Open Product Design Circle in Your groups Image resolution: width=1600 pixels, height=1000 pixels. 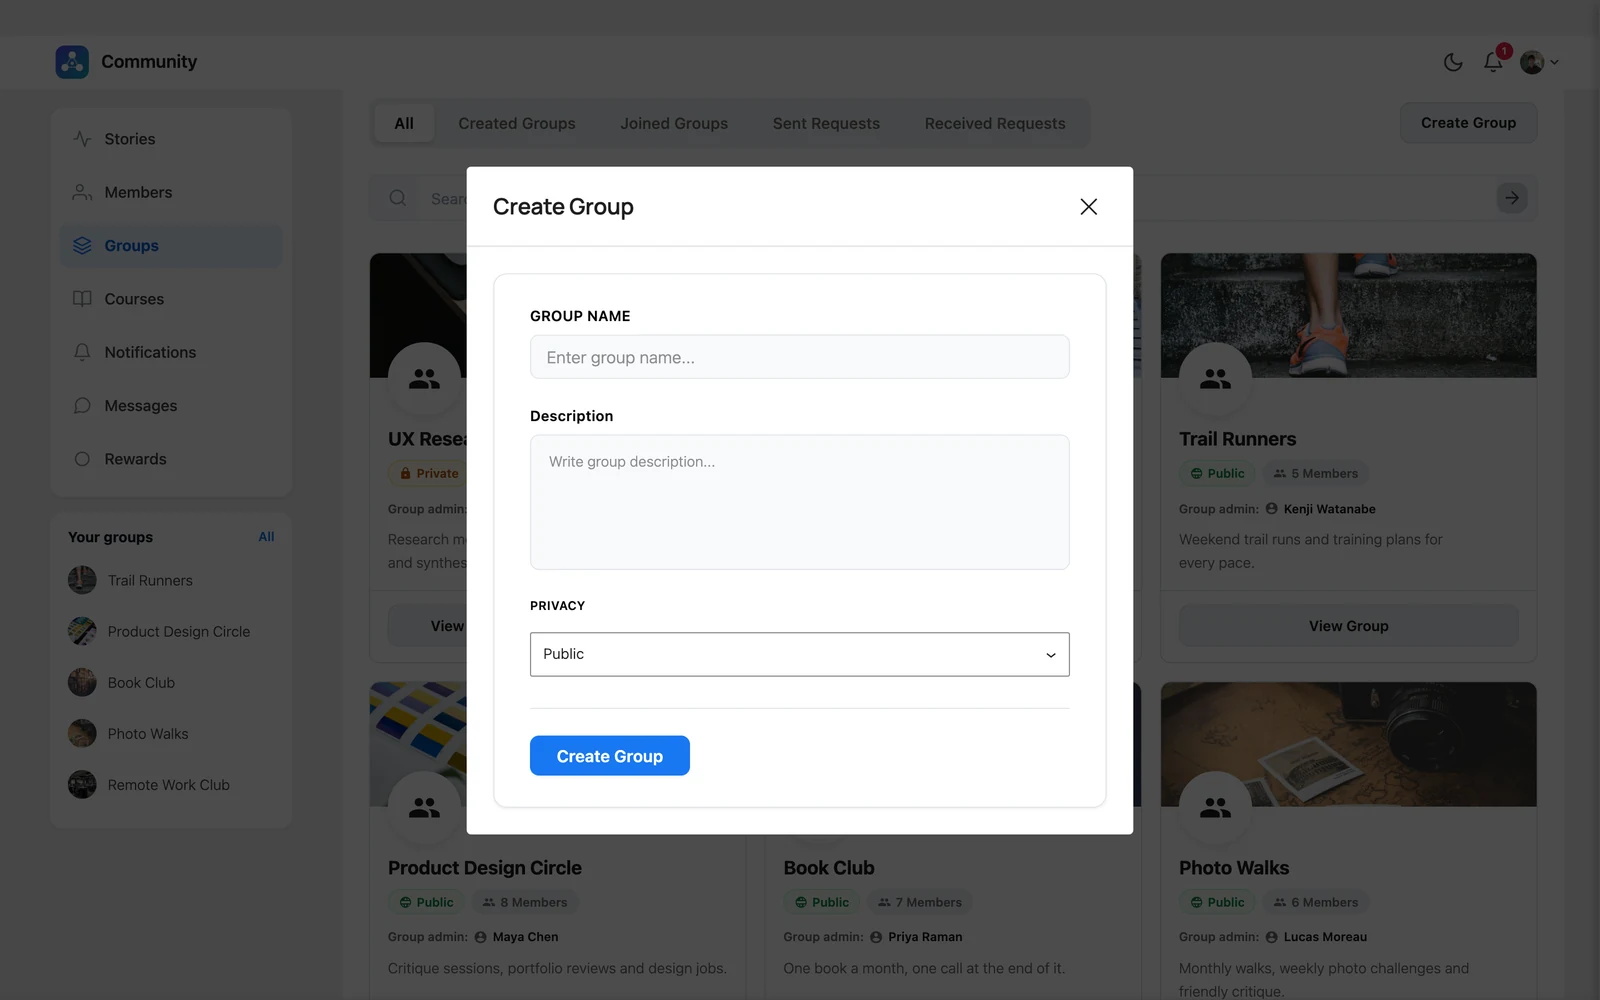171,631
